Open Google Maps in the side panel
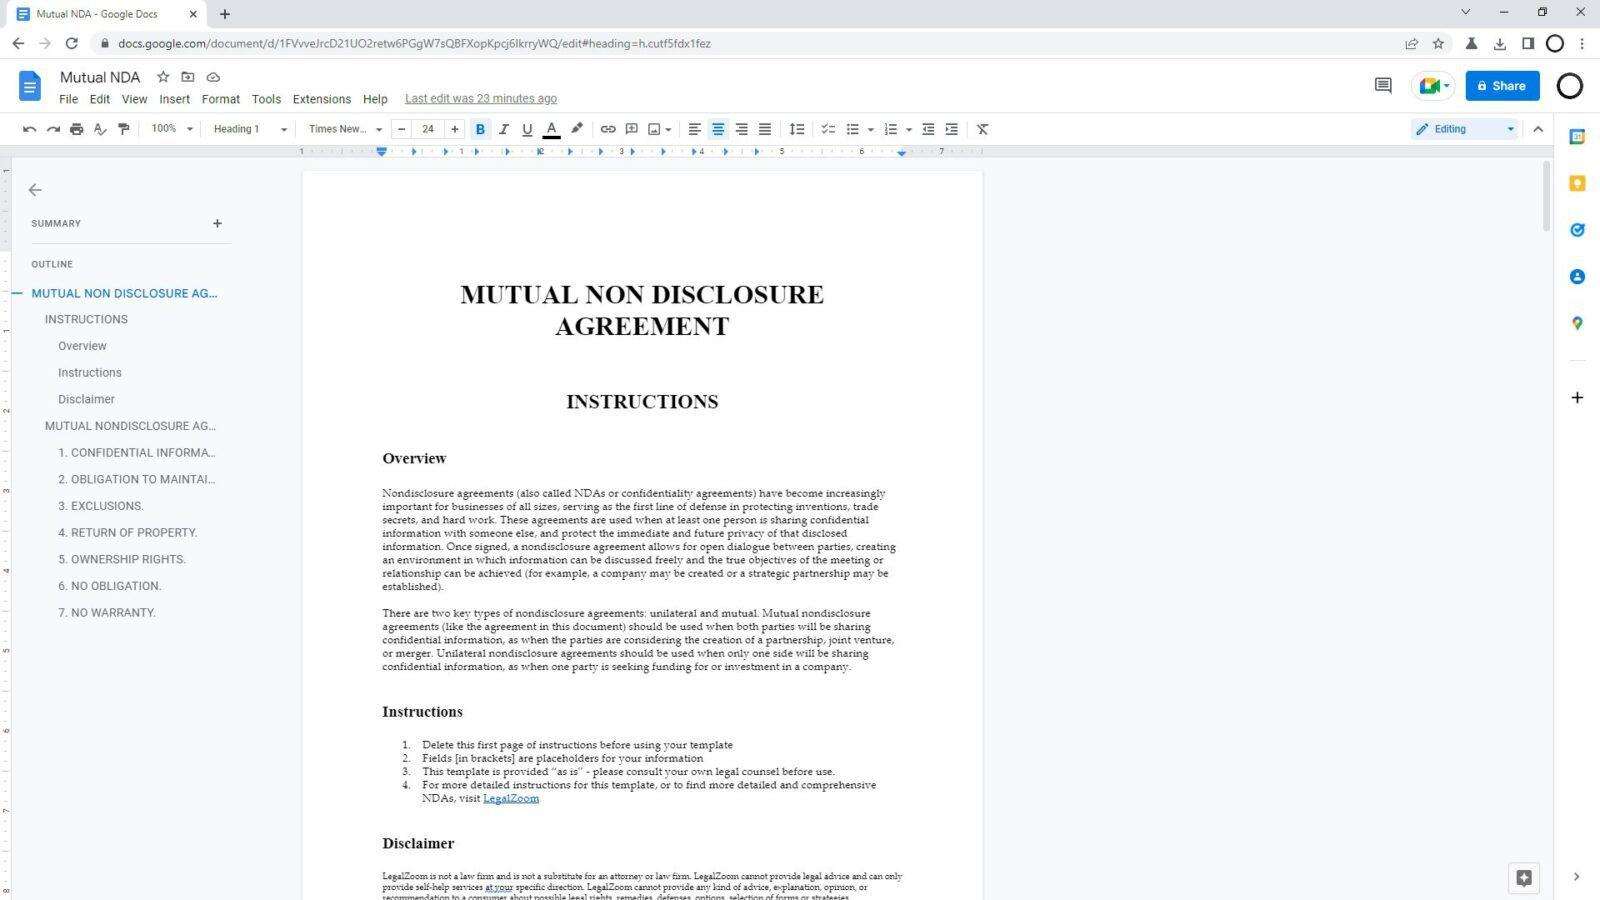The image size is (1600, 900). click(x=1577, y=323)
